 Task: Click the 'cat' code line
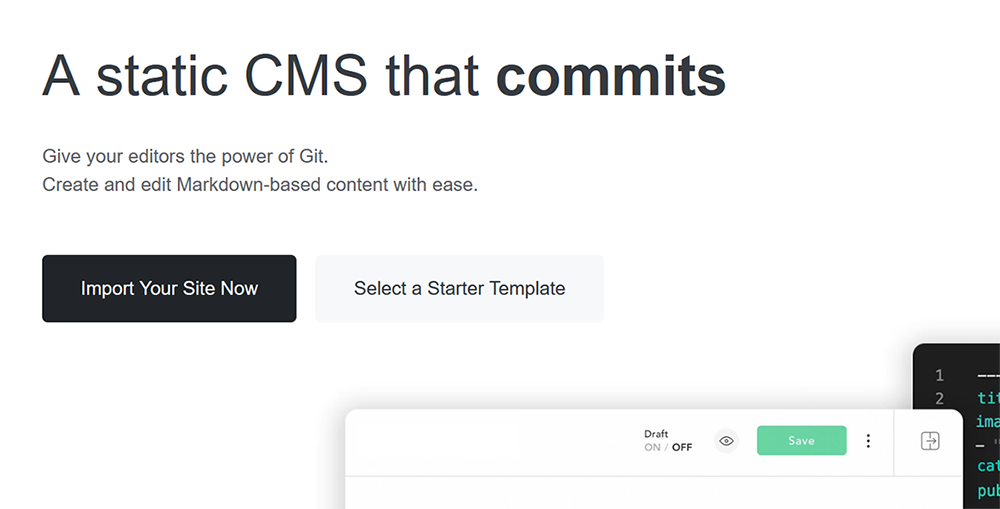(988, 466)
